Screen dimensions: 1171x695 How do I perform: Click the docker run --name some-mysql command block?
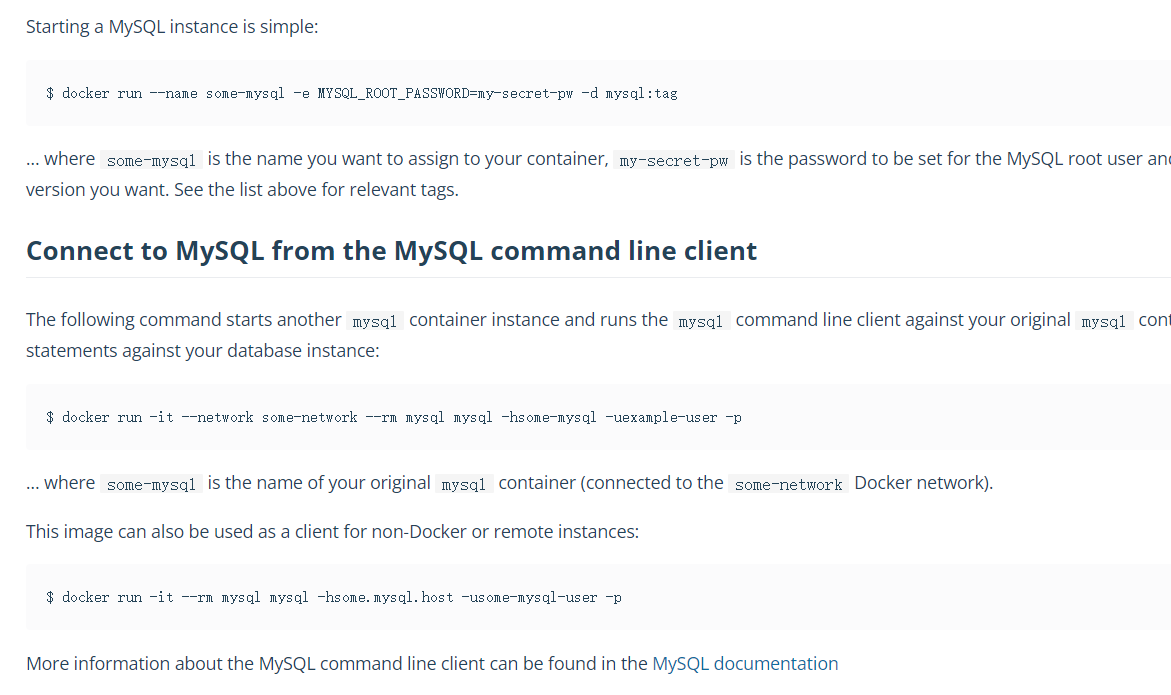598,93
